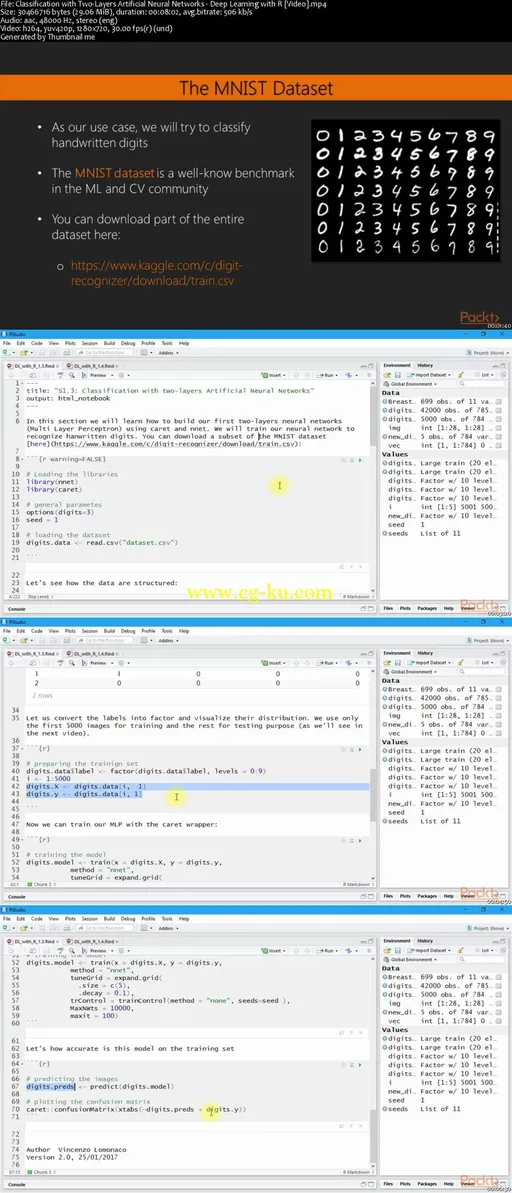Screen dimensions: 512x1193
Task: Open Help pane tab in second RStudio frame
Action: pos(448,896)
